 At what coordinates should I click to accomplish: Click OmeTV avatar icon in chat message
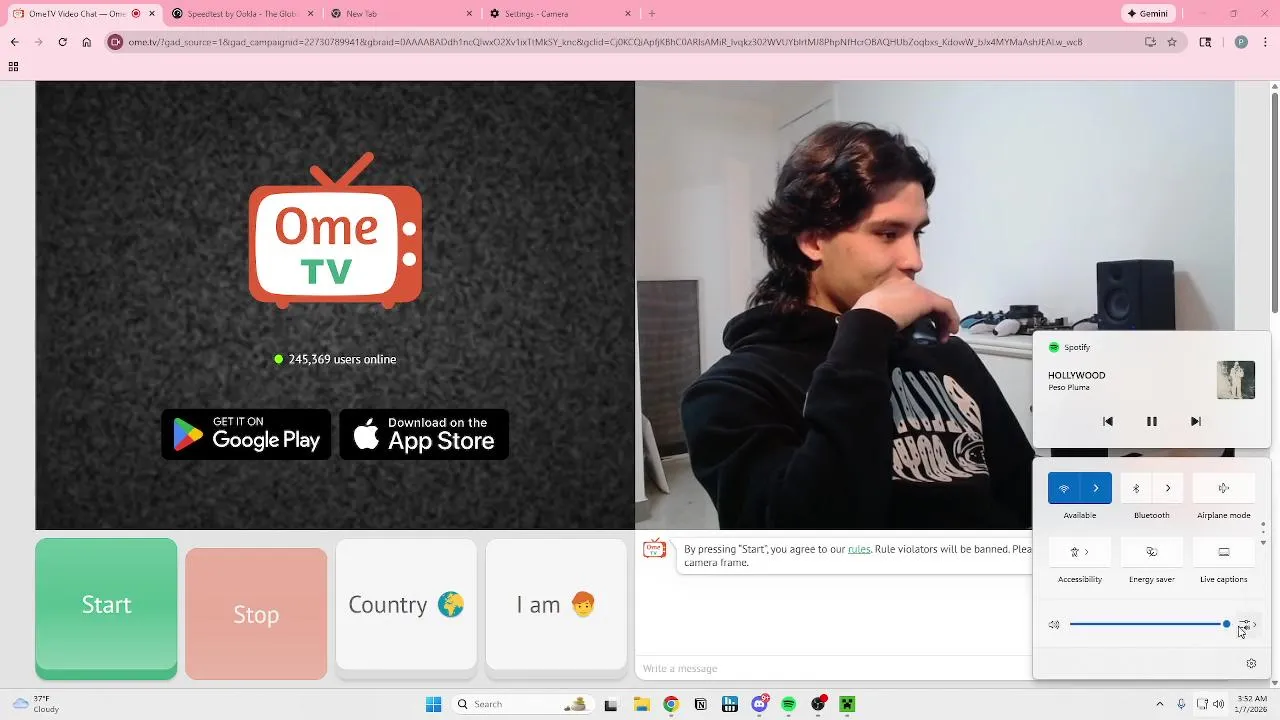click(x=654, y=549)
